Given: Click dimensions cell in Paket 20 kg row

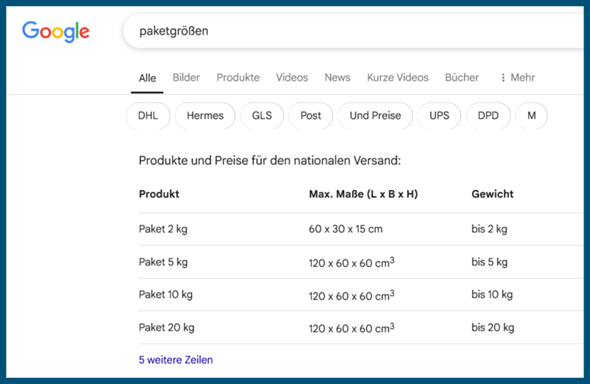Looking at the screenshot, I should click(x=351, y=328).
